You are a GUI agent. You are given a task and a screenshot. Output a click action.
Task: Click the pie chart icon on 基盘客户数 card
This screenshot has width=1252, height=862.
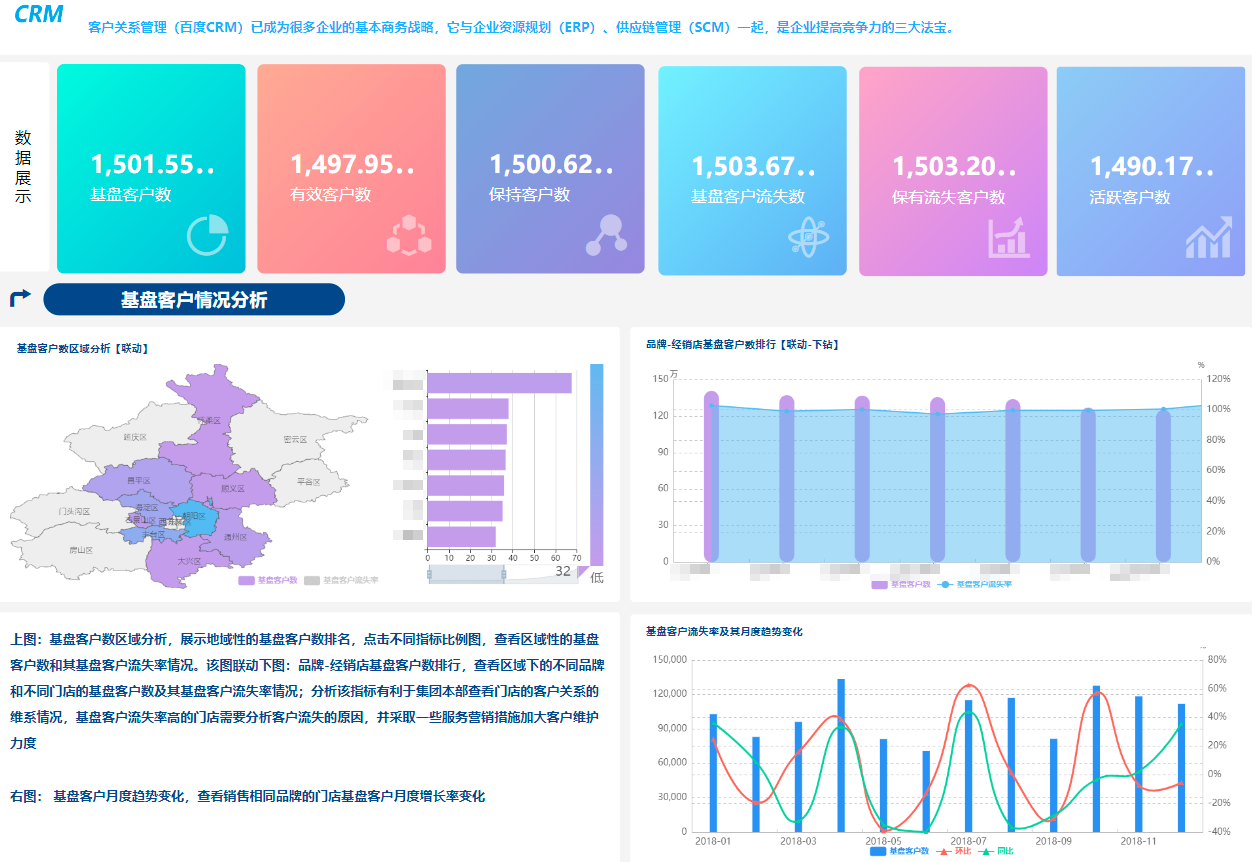coord(207,236)
